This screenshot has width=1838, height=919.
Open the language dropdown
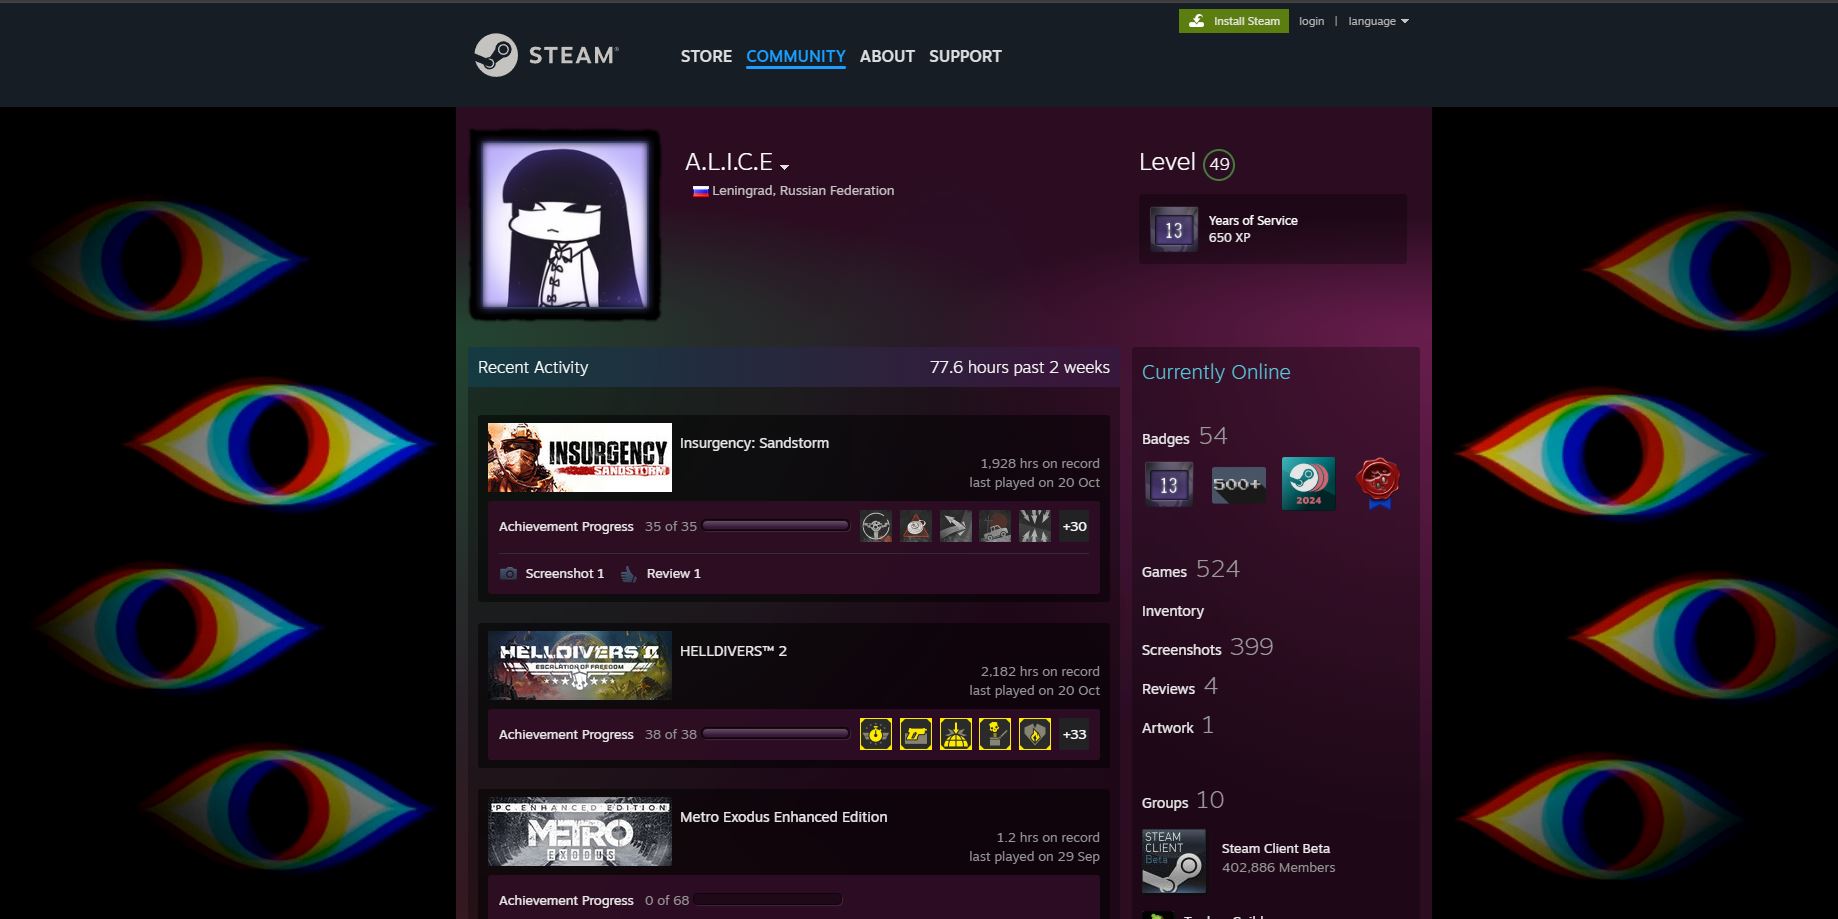(1378, 21)
